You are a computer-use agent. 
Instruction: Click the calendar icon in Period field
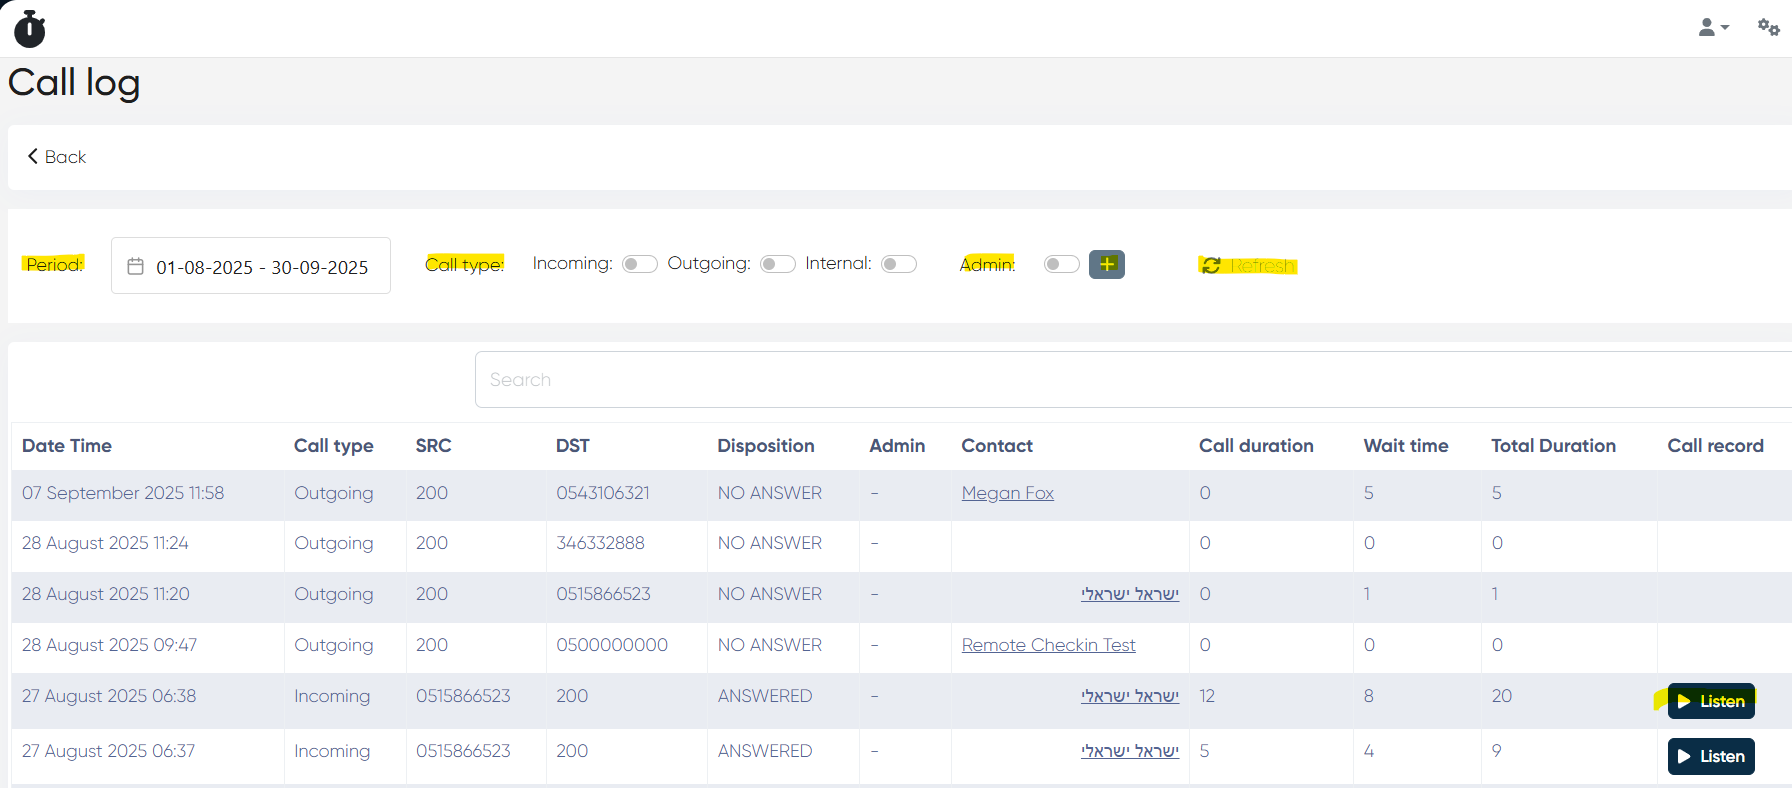136,267
